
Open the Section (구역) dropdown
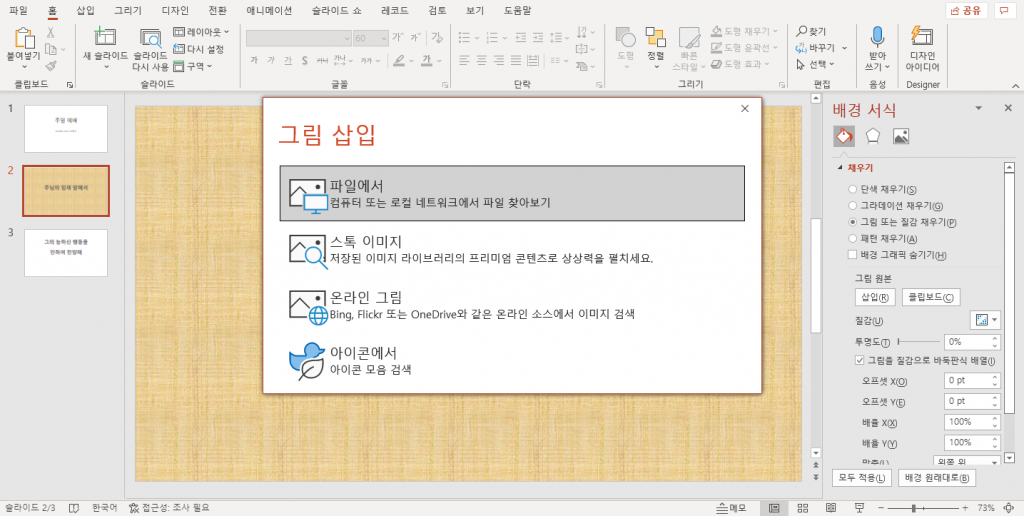click(193, 66)
